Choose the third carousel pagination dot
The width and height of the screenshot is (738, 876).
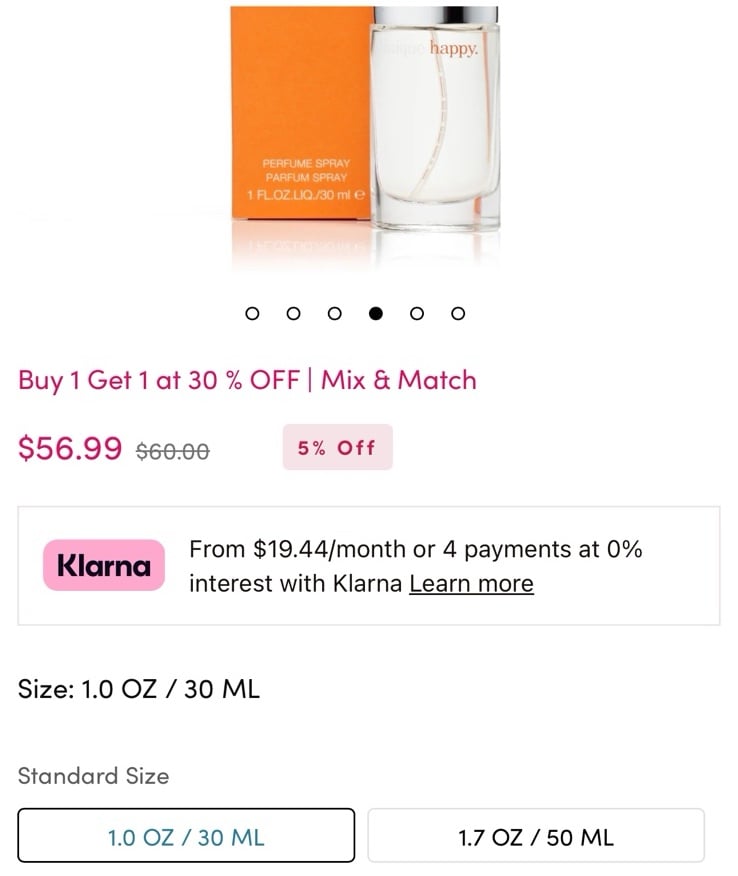point(335,313)
